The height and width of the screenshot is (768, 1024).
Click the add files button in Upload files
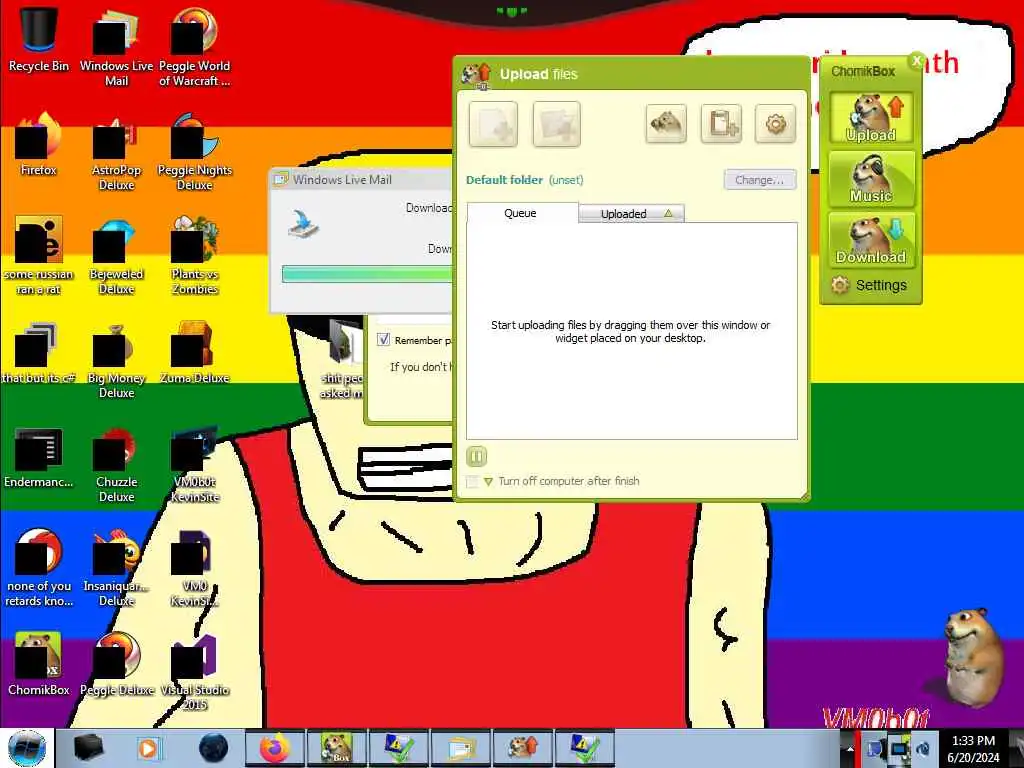click(x=493, y=123)
